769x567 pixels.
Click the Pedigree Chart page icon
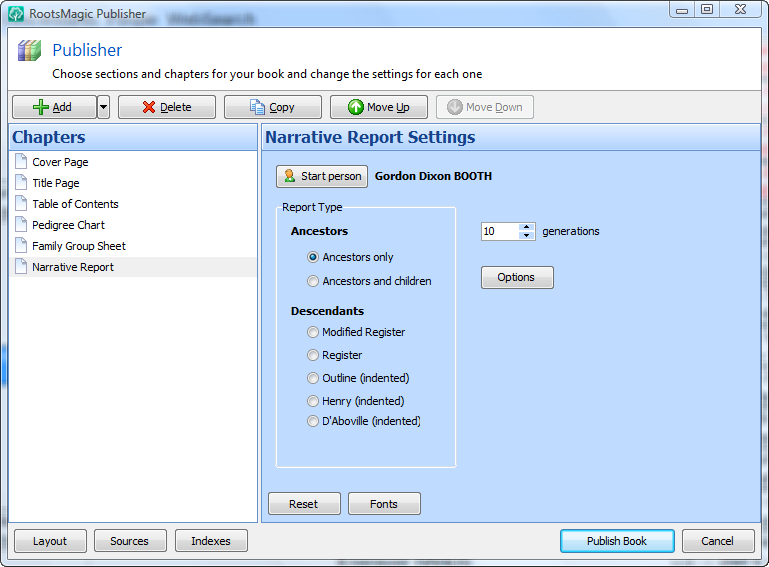pyautogui.click(x=21, y=224)
